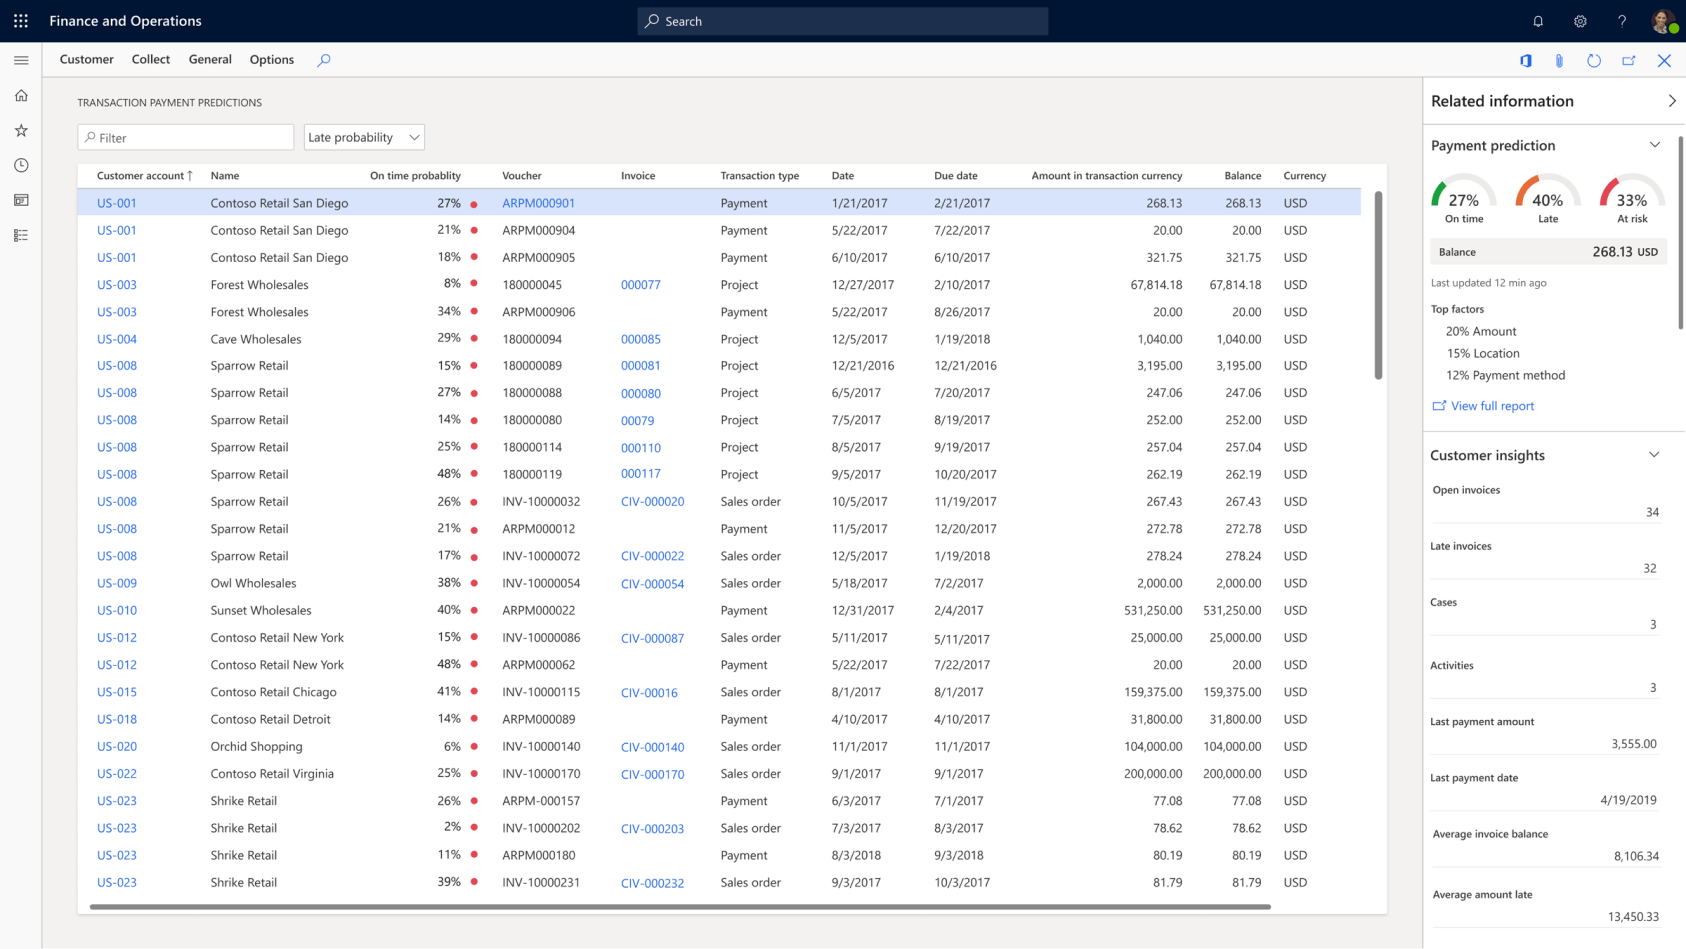Open Workspaces icon in the sidebar
1686x949 pixels.
coord(21,200)
